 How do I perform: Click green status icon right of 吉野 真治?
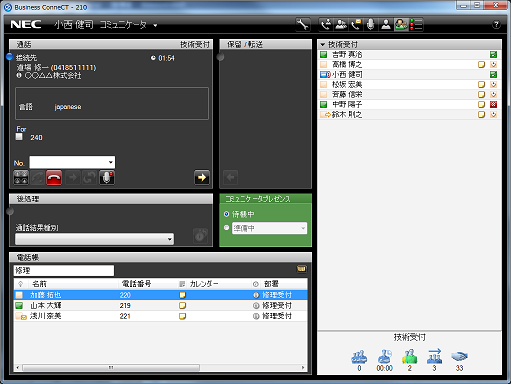(x=494, y=55)
